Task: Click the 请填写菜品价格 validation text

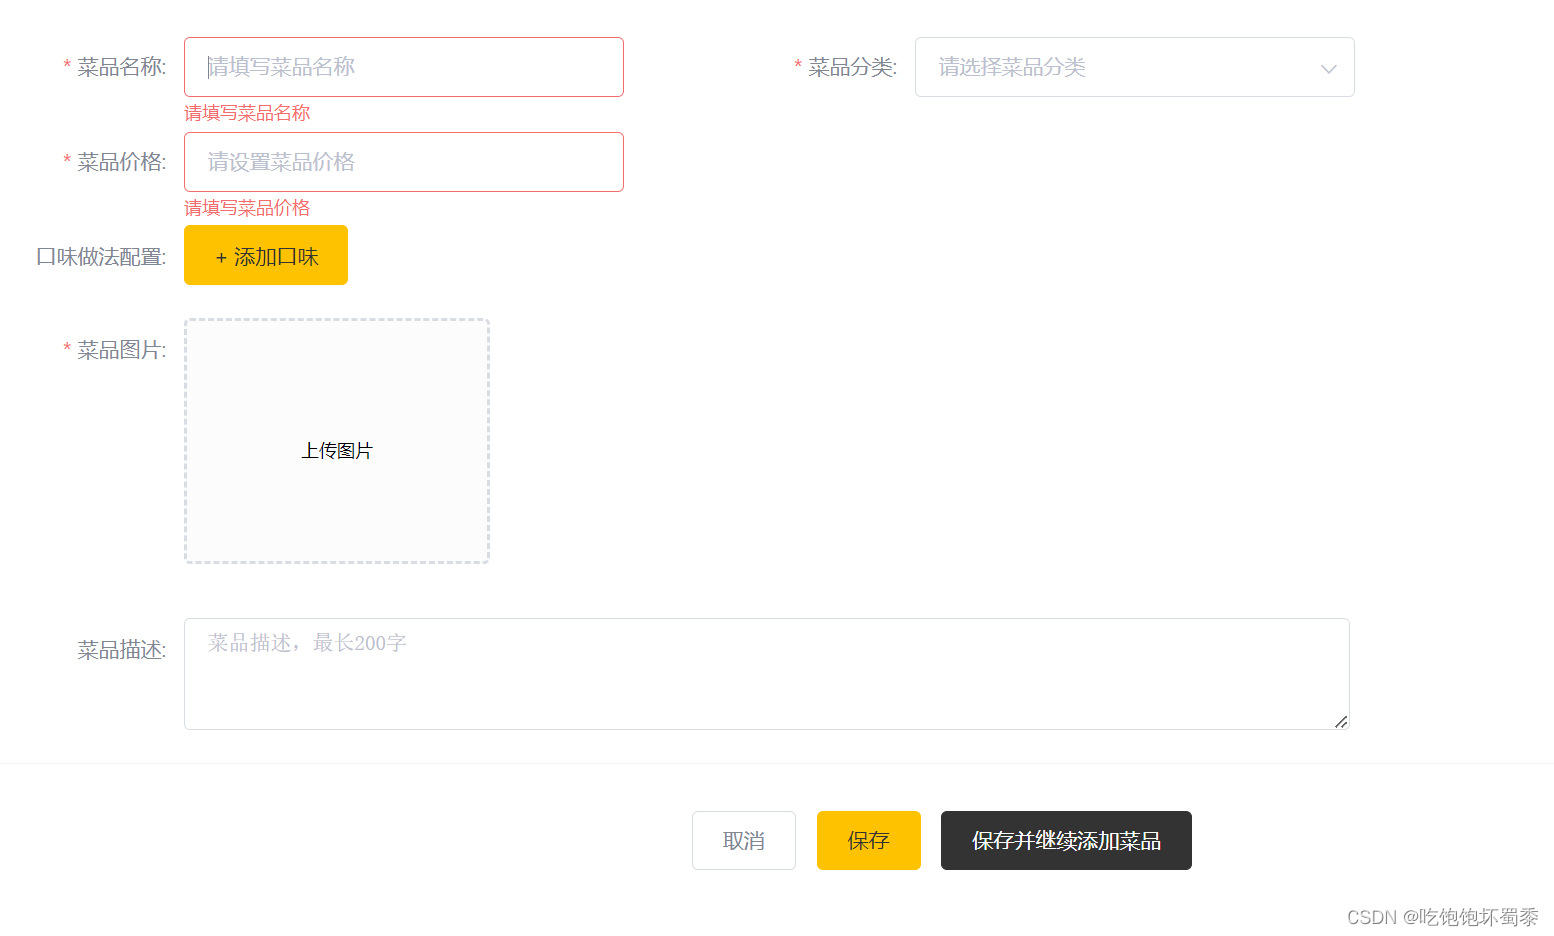Action: (247, 208)
